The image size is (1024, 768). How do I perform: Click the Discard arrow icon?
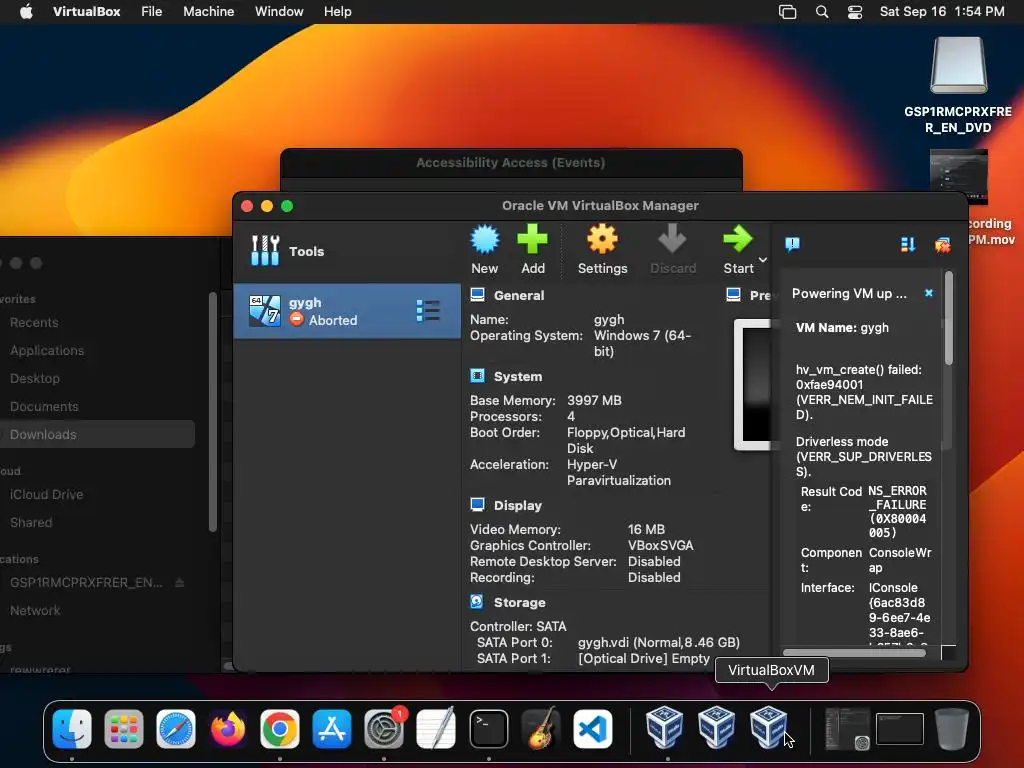tap(672, 239)
